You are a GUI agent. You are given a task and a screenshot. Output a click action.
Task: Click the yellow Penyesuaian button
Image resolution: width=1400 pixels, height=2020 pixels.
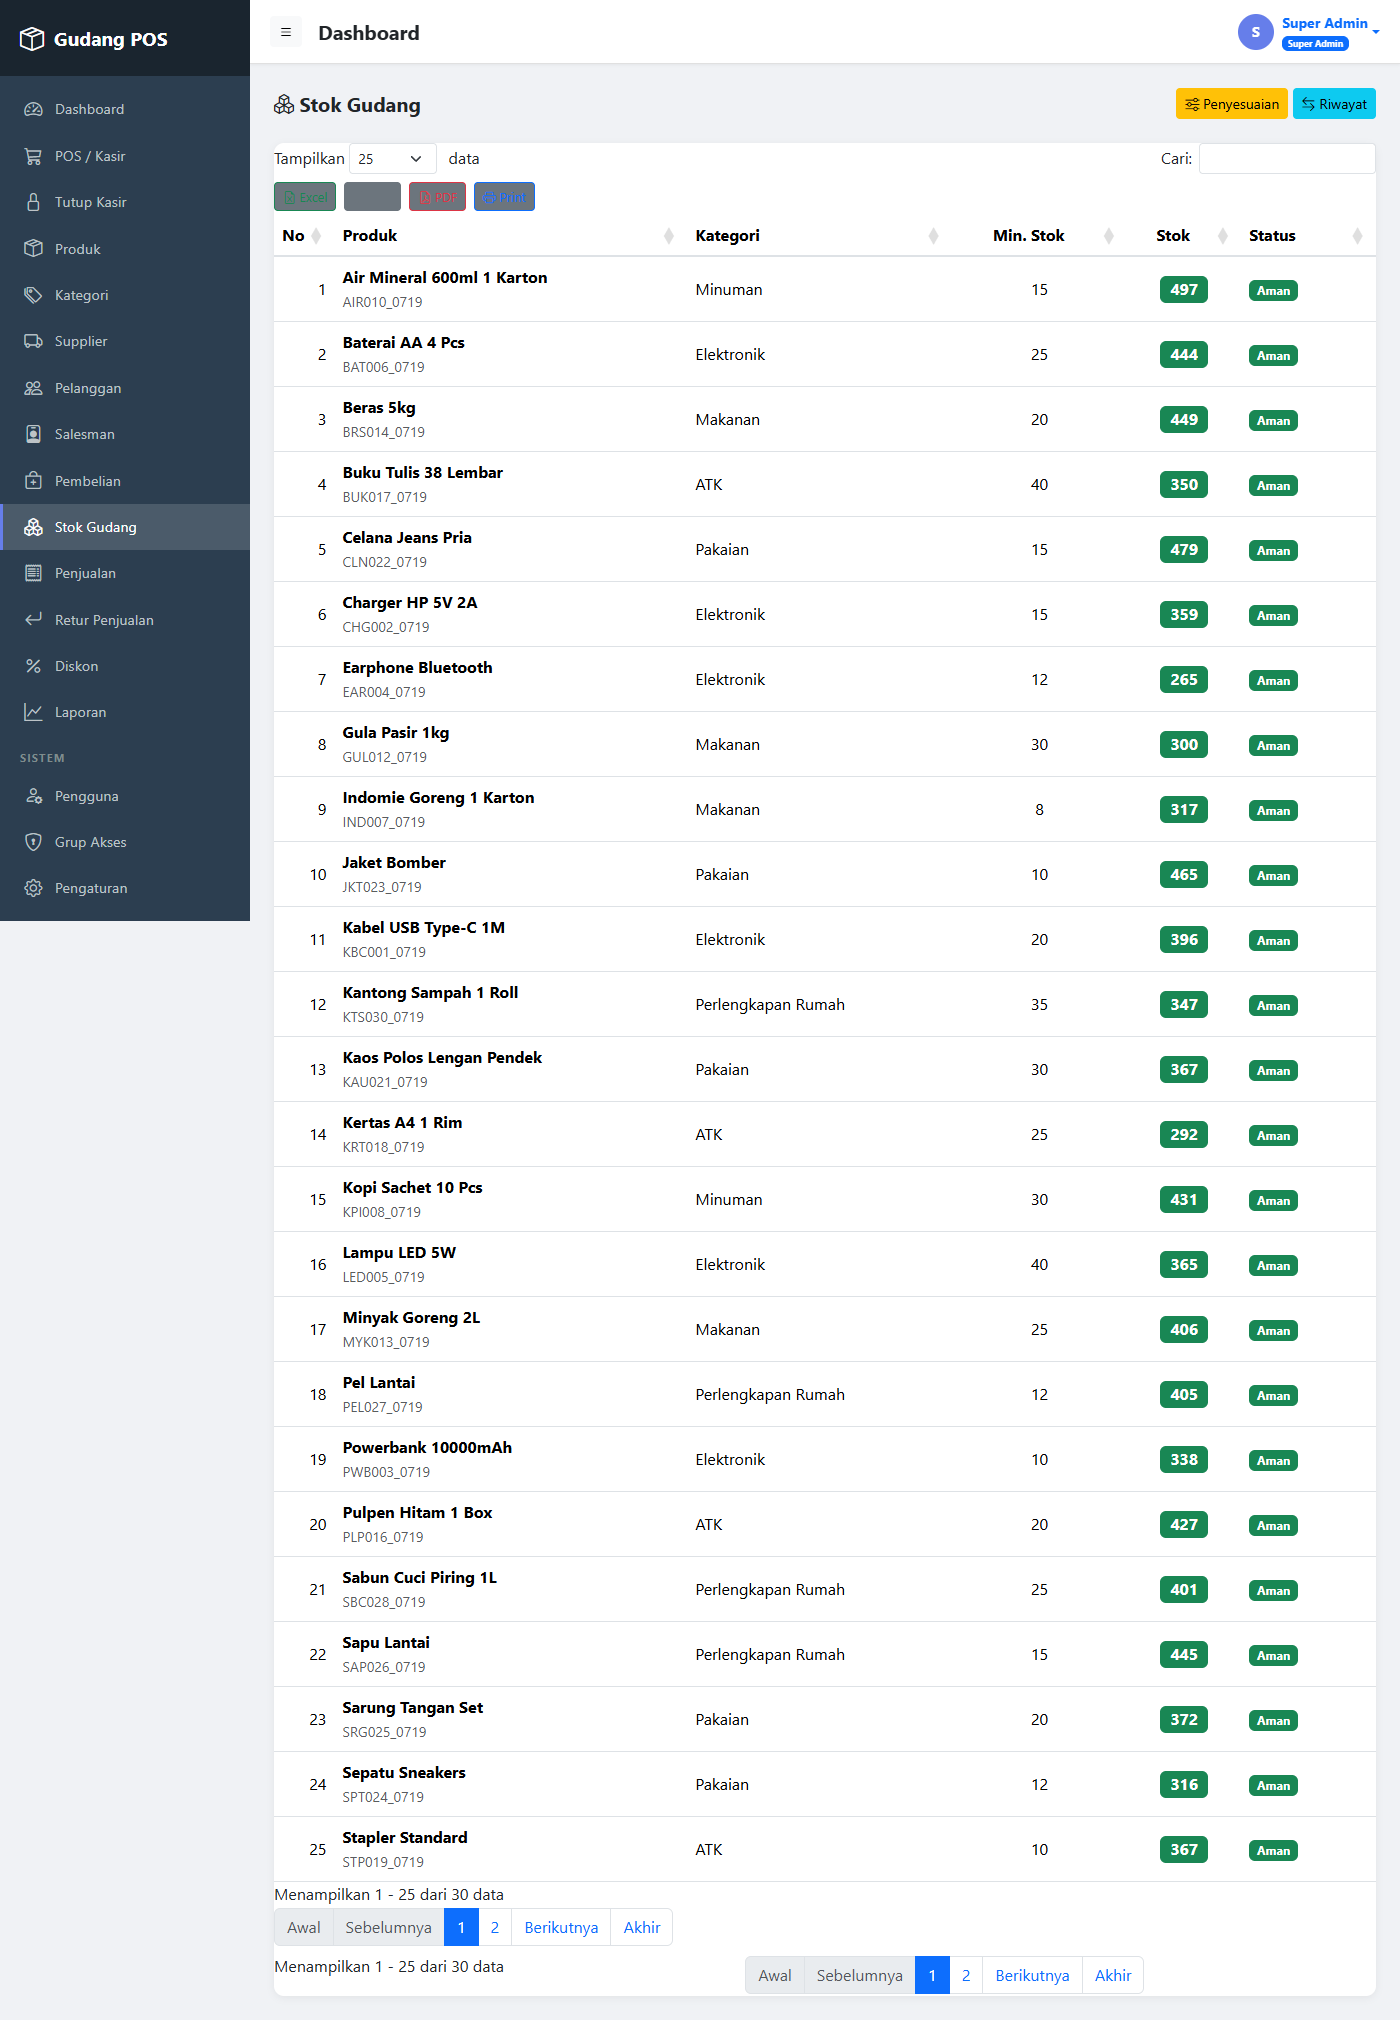tap(1231, 104)
